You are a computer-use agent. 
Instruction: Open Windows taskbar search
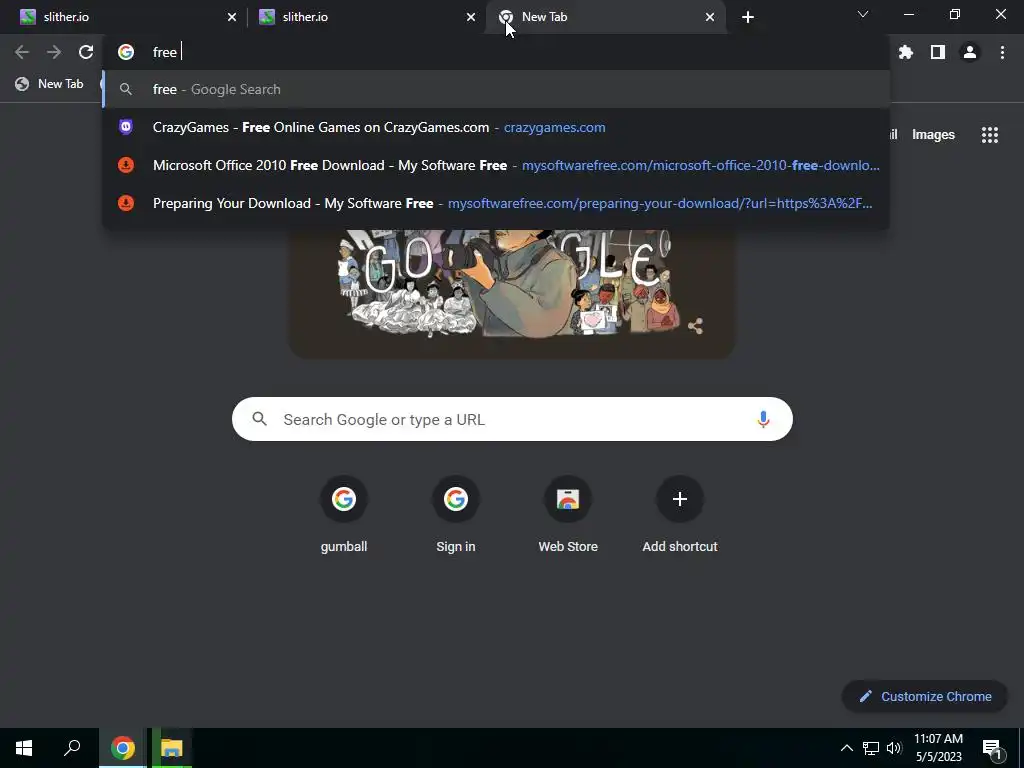pos(72,748)
